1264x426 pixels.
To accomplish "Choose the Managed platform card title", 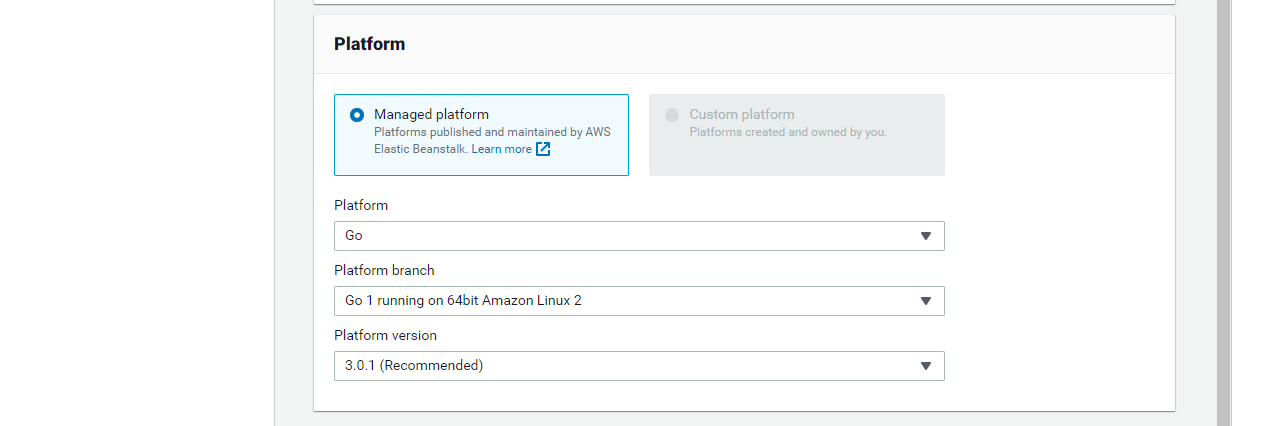I will pos(431,114).
